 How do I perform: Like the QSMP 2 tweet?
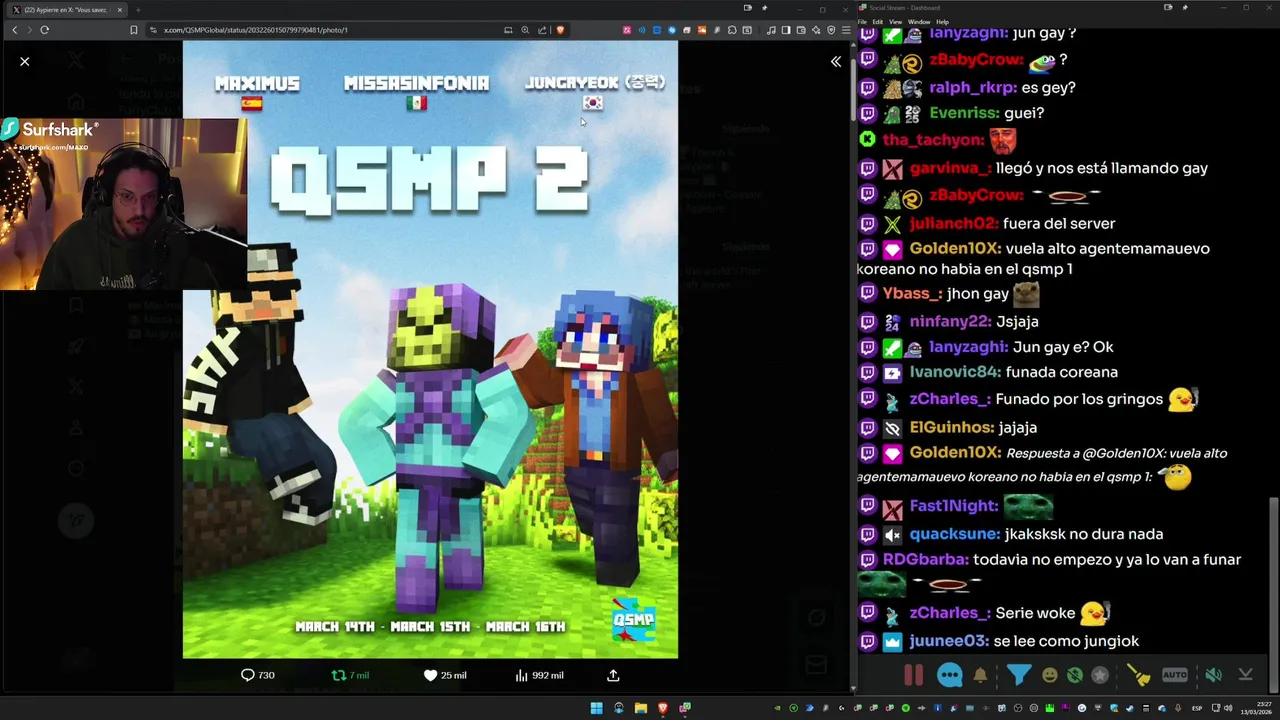[445, 675]
